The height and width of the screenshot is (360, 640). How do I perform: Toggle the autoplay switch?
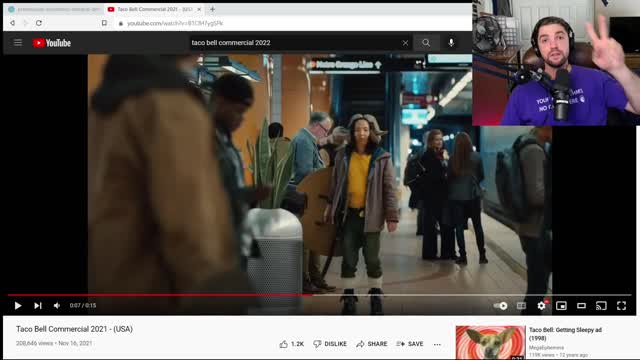500,305
